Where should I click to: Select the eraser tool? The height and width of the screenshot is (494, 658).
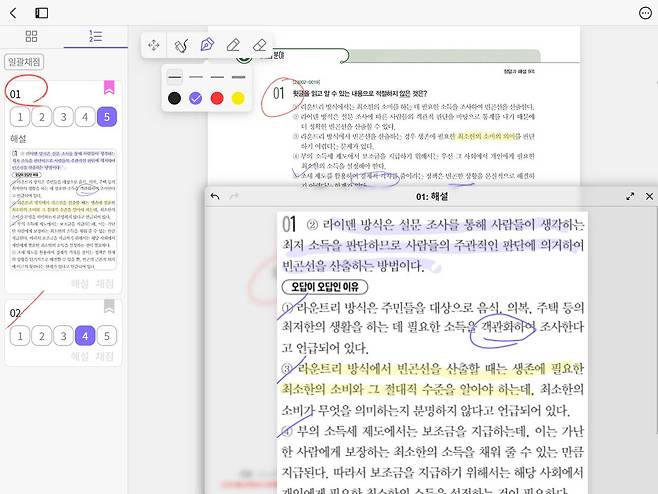pyautogui.click(x=260, y=45)
